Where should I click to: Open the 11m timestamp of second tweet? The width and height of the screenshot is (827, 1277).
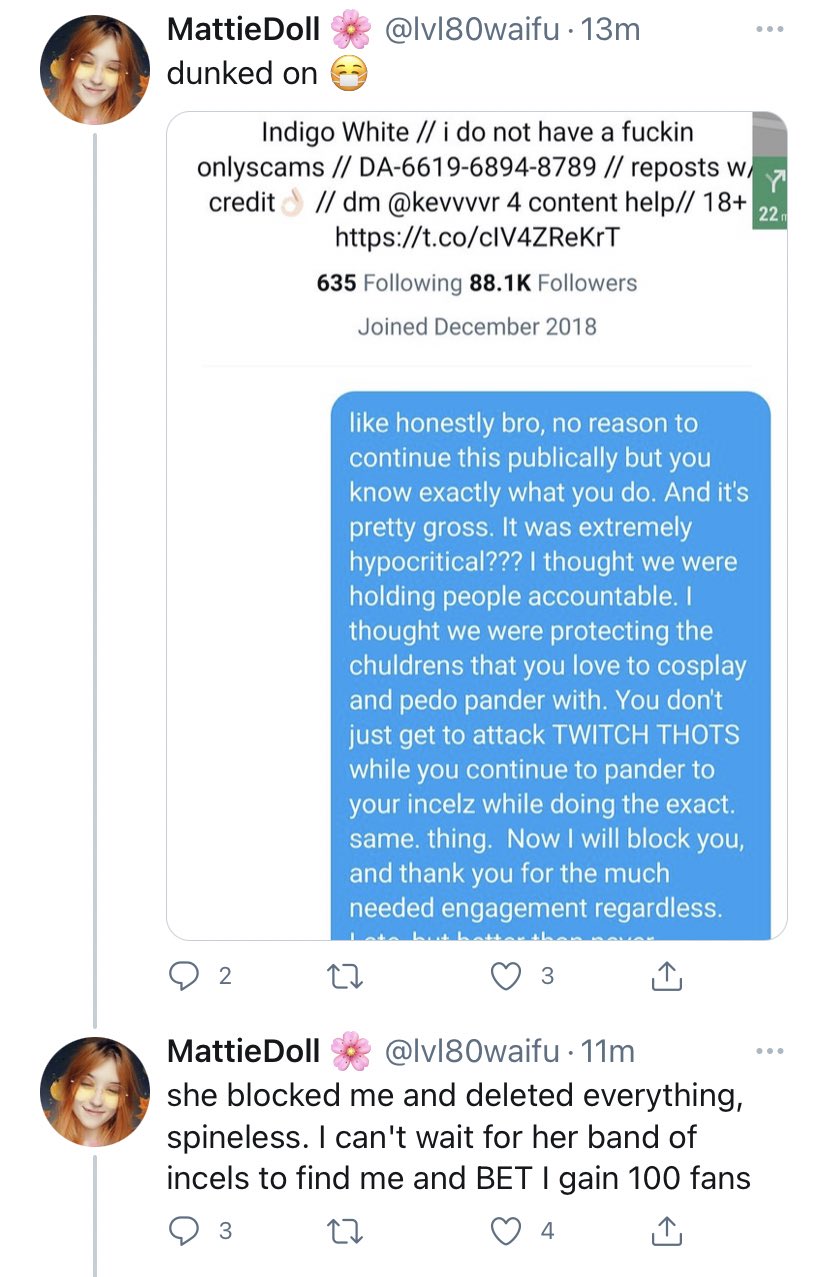click(608, 1051)
